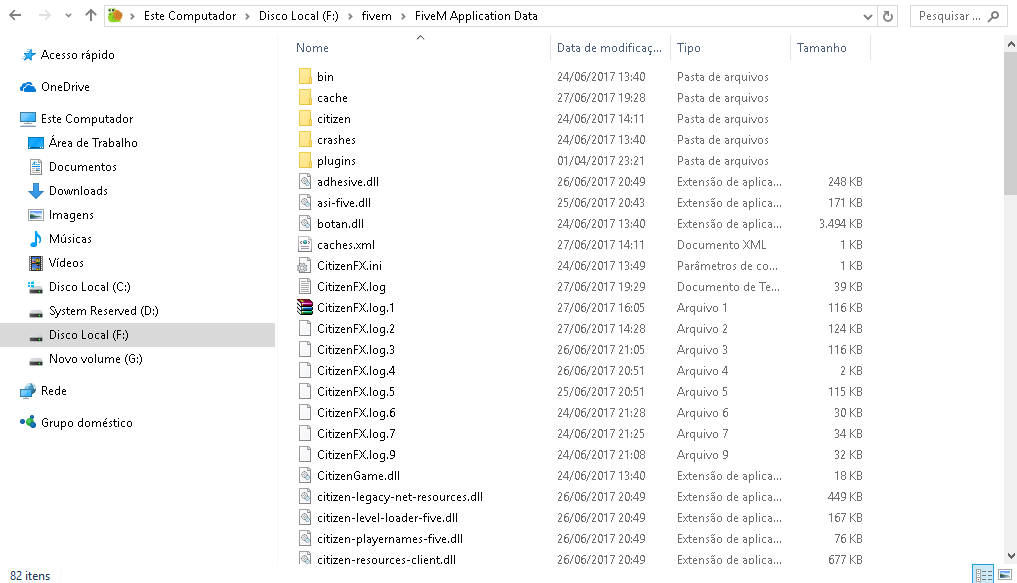The image size is (1017, 583).
Task: Open OneDrive in navigation pane
Action: pyautogui.click(x=55, y=87)
